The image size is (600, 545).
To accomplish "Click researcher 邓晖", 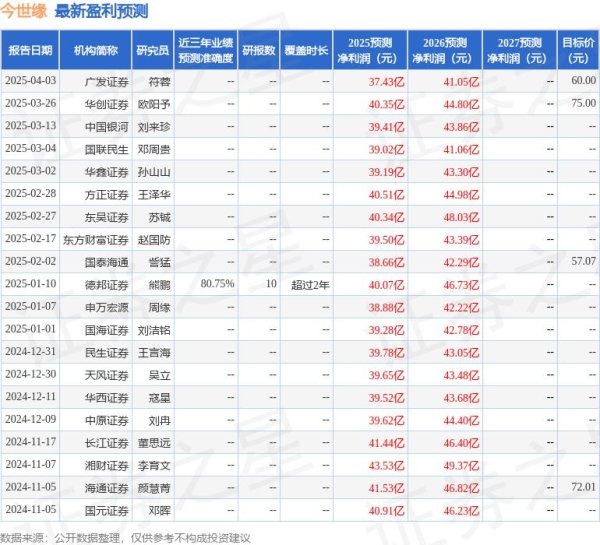I will tap(159, 511).
